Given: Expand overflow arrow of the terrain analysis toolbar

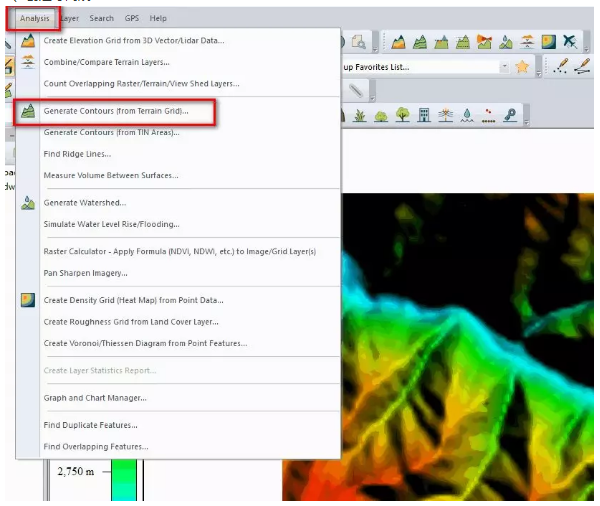Looking at the screenshot, I should (586, 49).
